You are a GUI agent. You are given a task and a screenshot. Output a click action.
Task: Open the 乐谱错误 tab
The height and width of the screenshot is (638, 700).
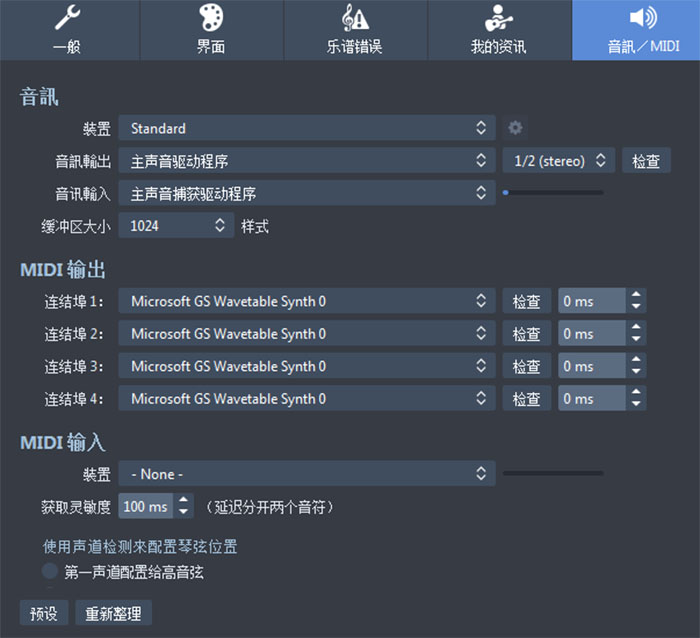(355, 30)
